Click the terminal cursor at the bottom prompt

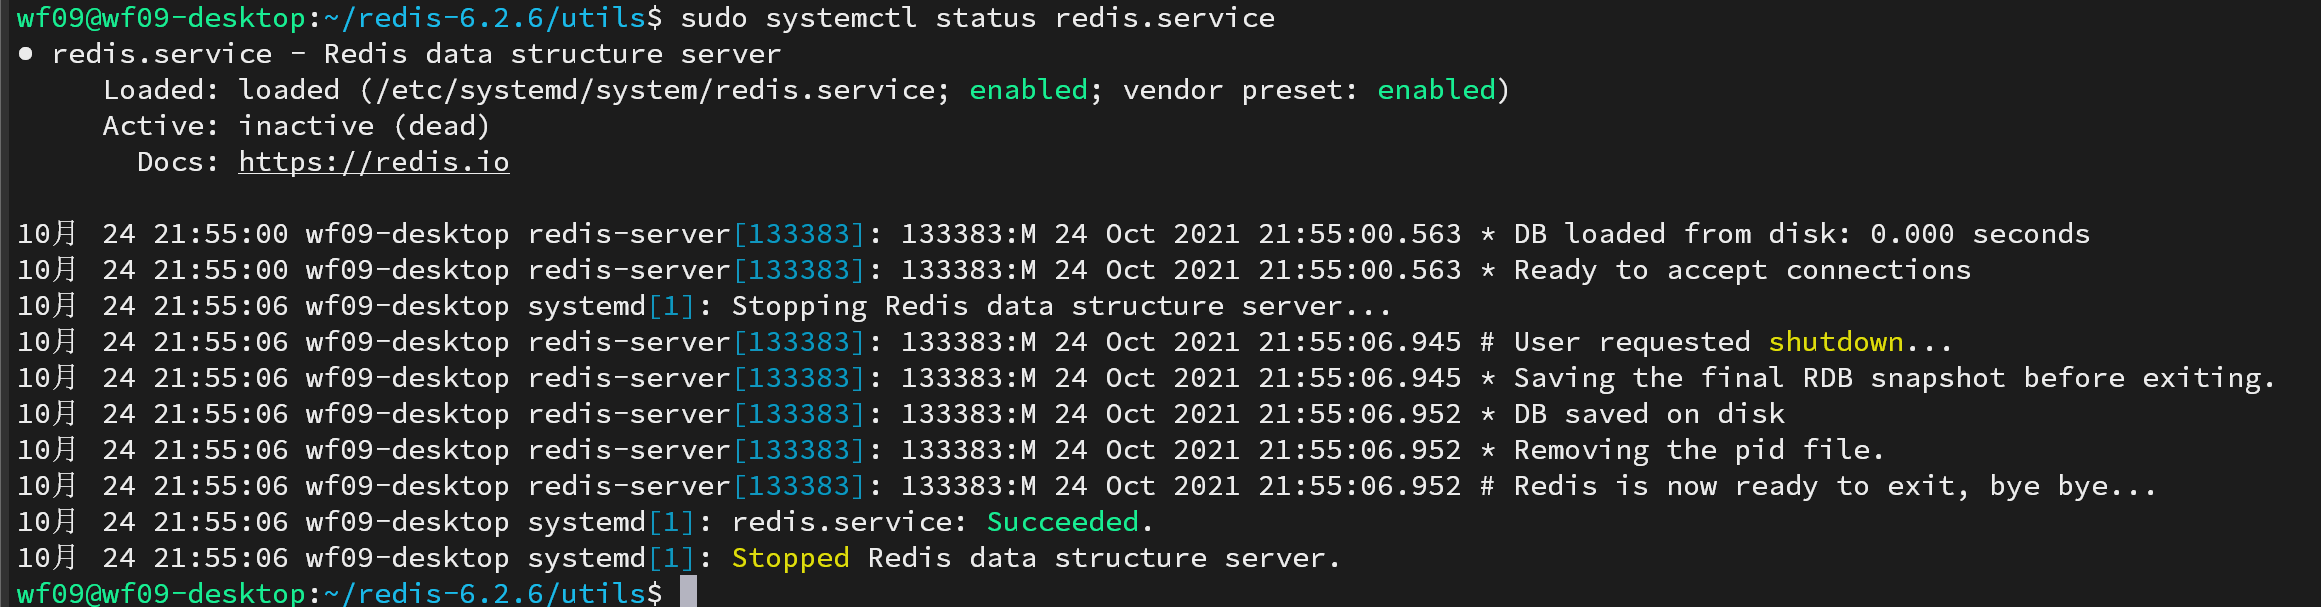tap(688, 592)
